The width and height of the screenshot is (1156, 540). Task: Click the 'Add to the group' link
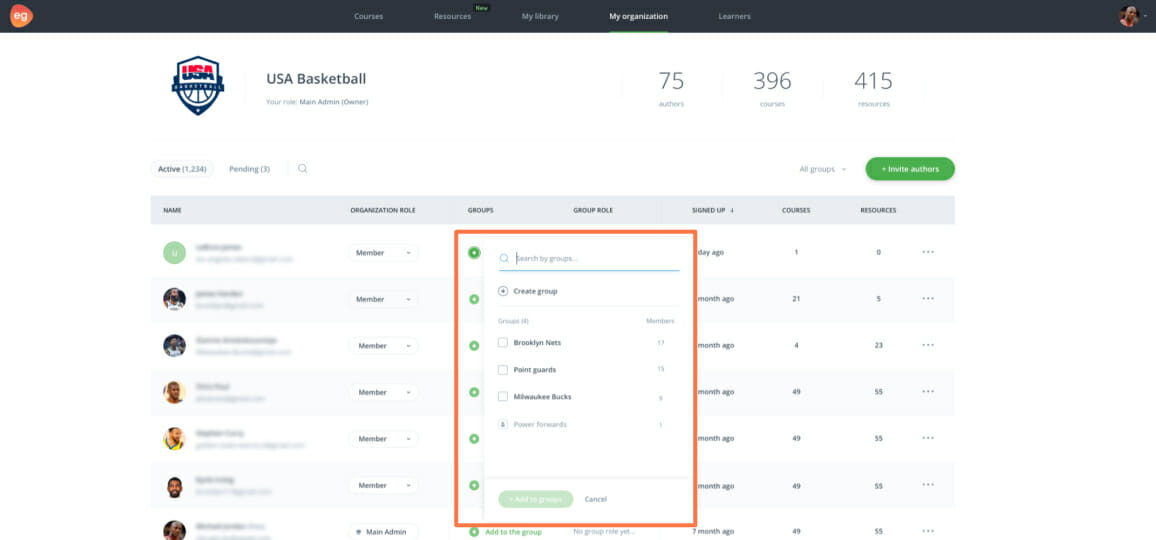[x=513, y=532]
